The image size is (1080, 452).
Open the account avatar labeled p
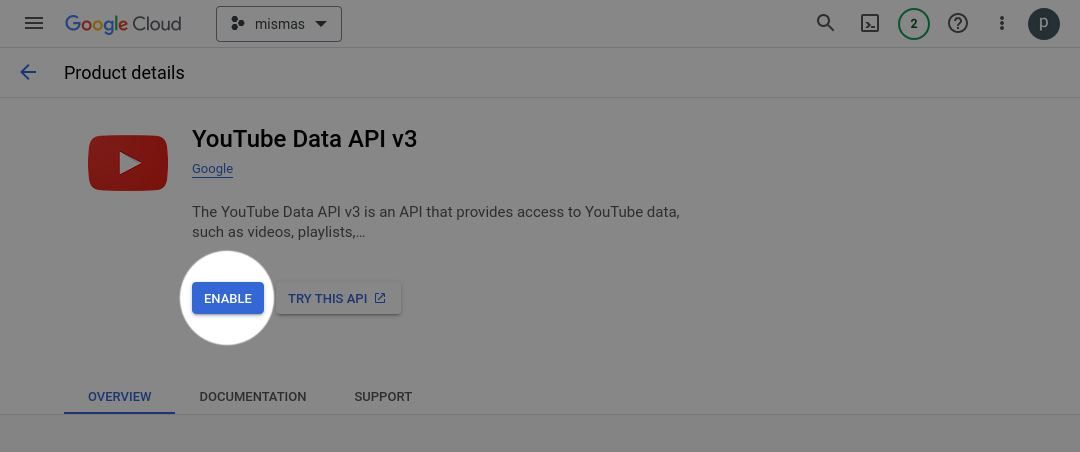pyautogui.click(x=1044, y=24)
